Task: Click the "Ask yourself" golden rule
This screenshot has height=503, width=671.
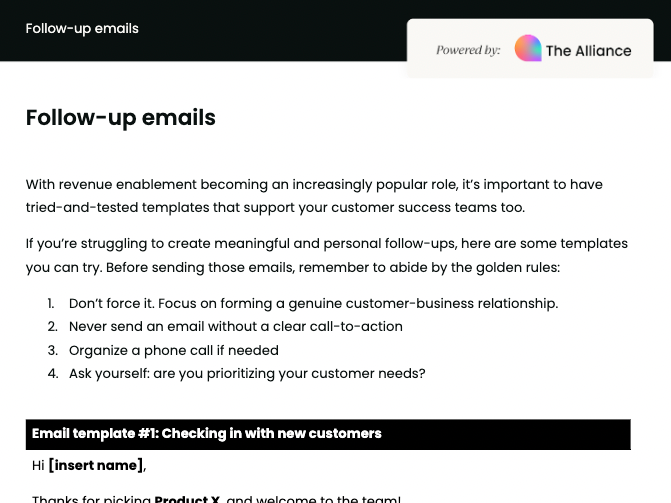Action: click(x=246, y=373)
